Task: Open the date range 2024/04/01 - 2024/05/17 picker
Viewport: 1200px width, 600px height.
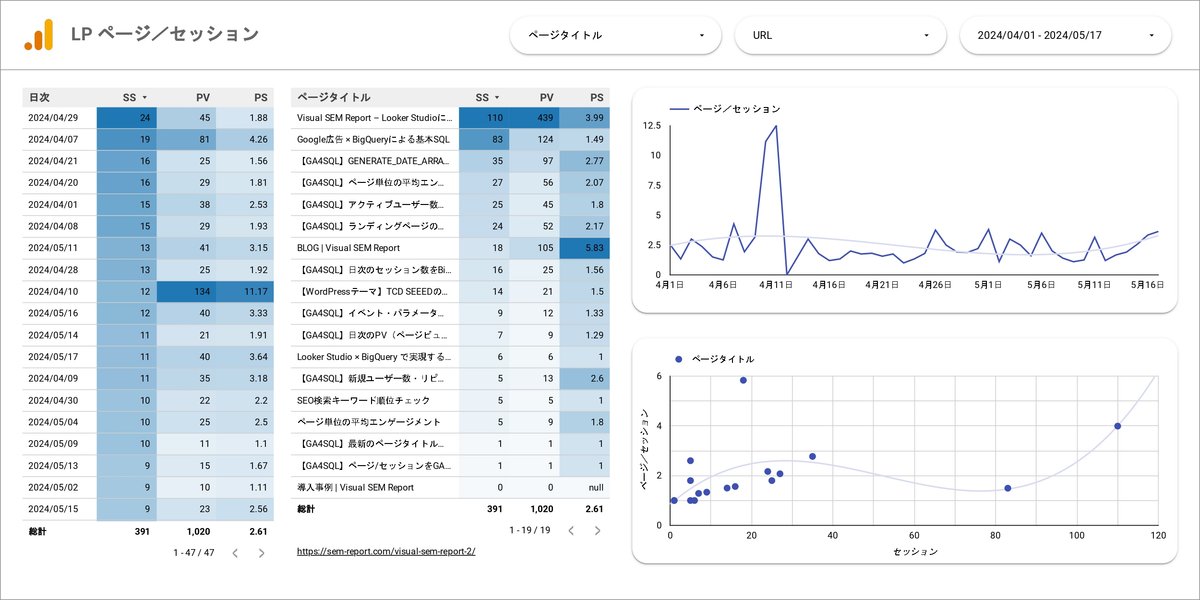Action: coord(1065,35)
